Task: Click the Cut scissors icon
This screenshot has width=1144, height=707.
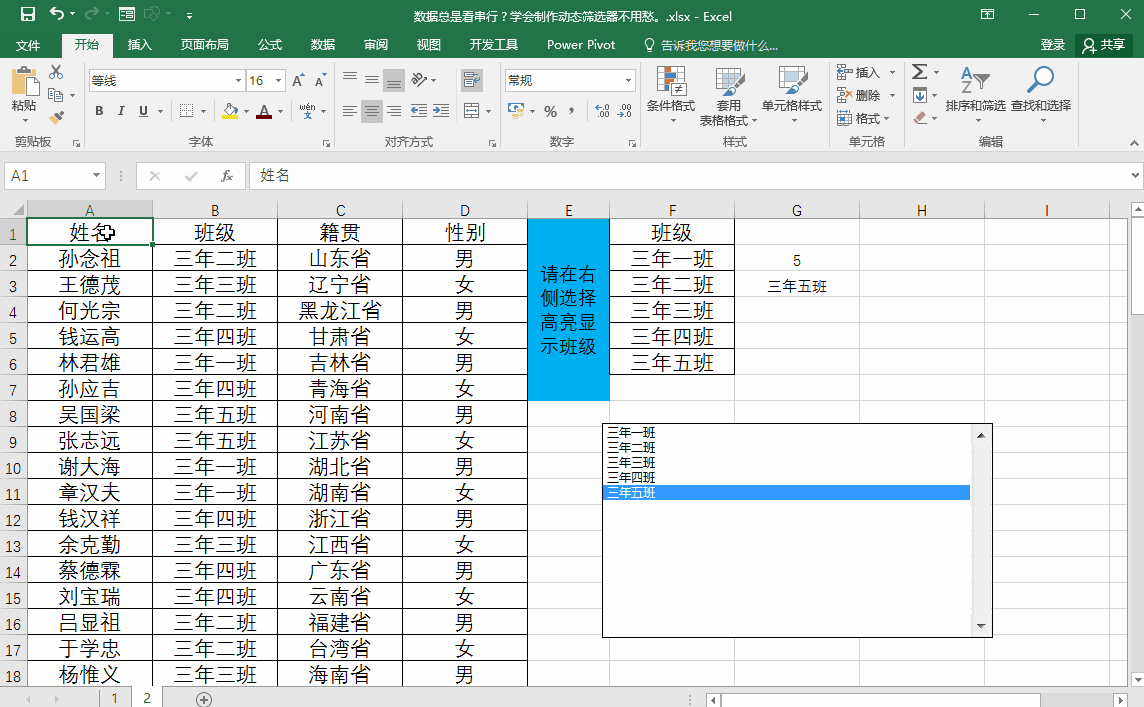Action: point(56,72)
